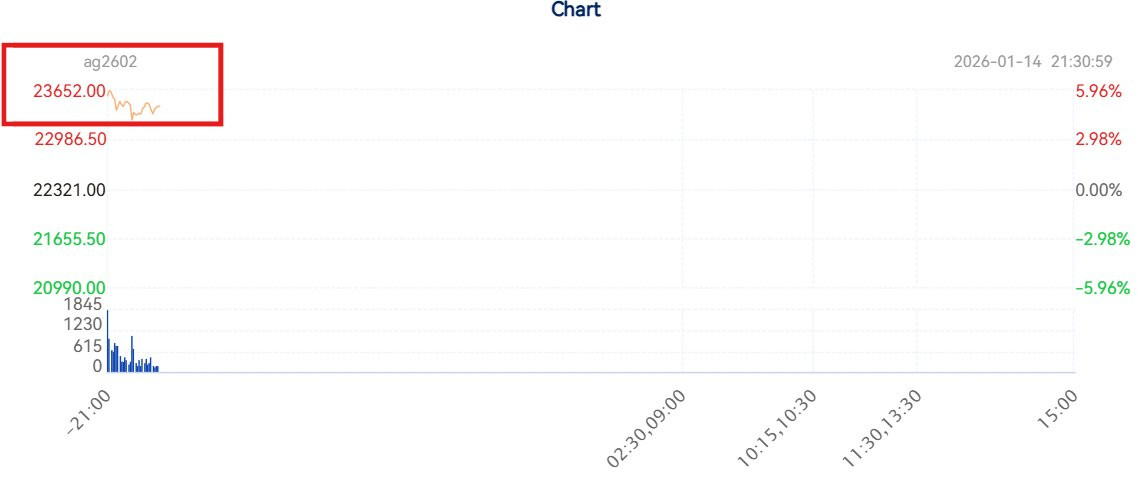Click the 21655.50 green price label

pos(69,239)
